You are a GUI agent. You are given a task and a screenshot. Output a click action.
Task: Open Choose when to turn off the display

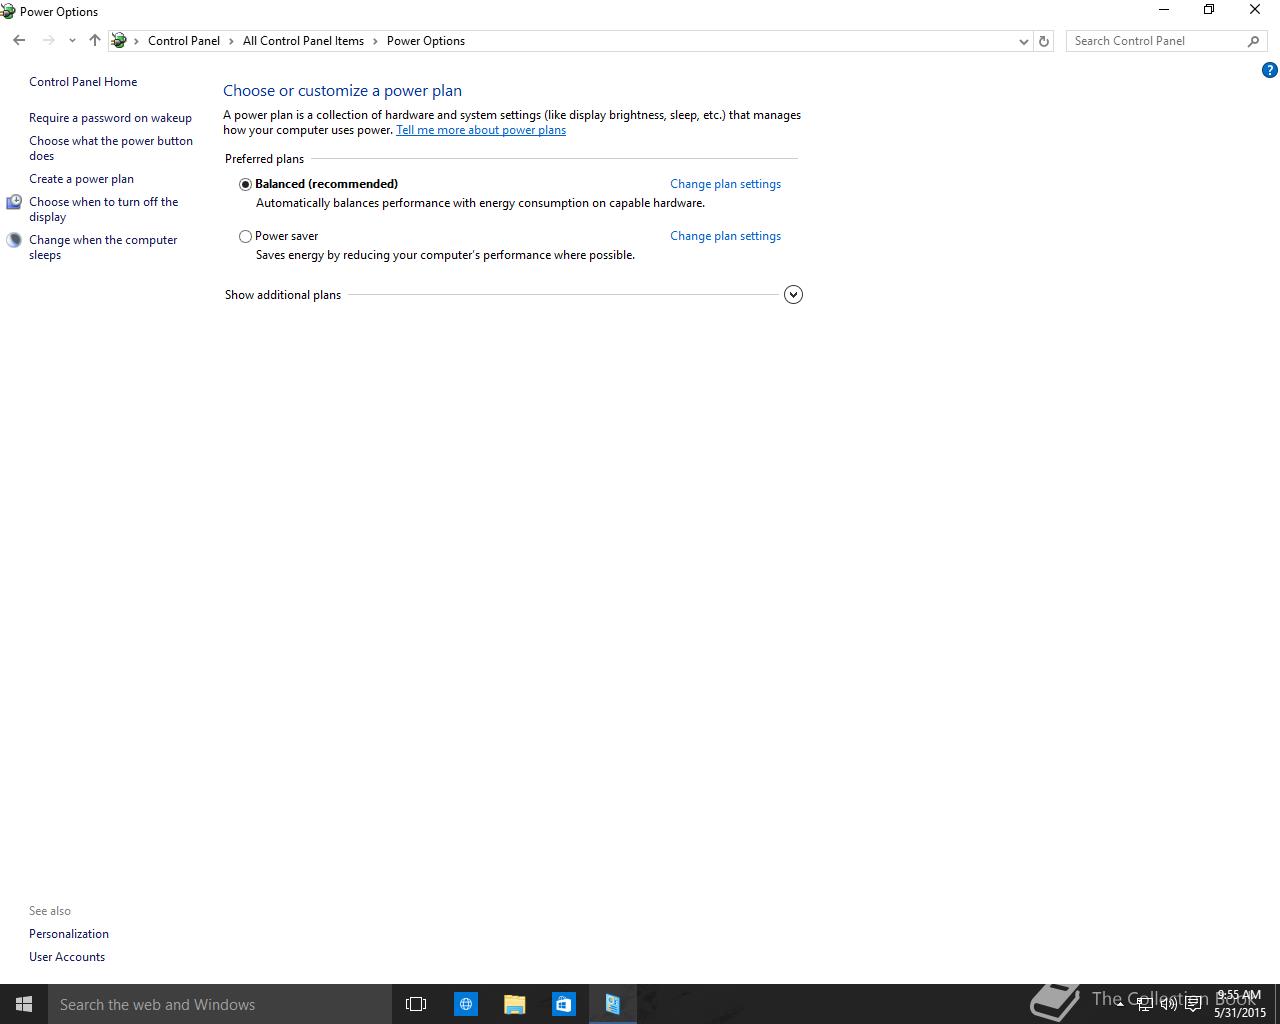(103, 209)
